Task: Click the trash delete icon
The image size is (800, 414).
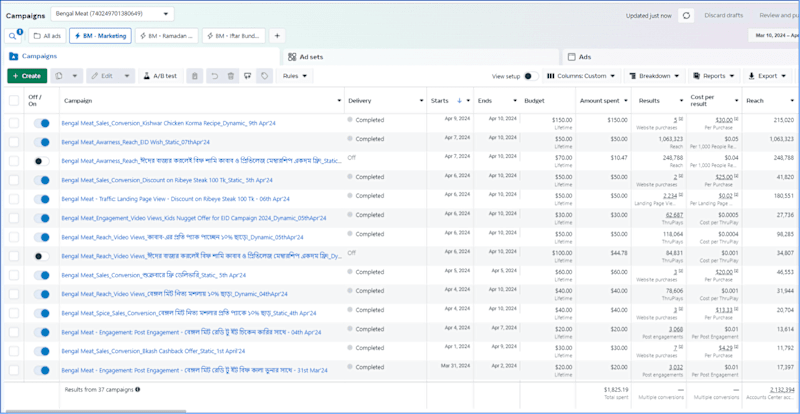Action: click(231, 76)
